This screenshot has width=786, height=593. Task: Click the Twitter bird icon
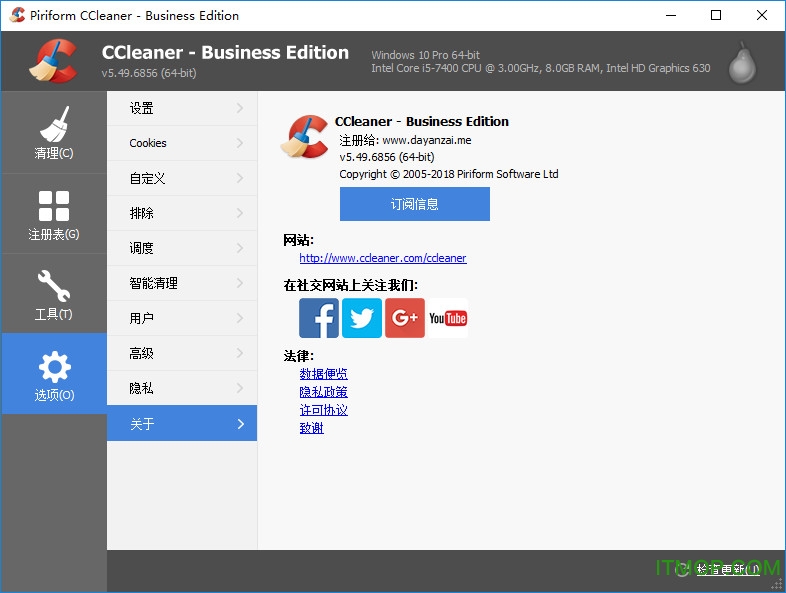point(362,318)
